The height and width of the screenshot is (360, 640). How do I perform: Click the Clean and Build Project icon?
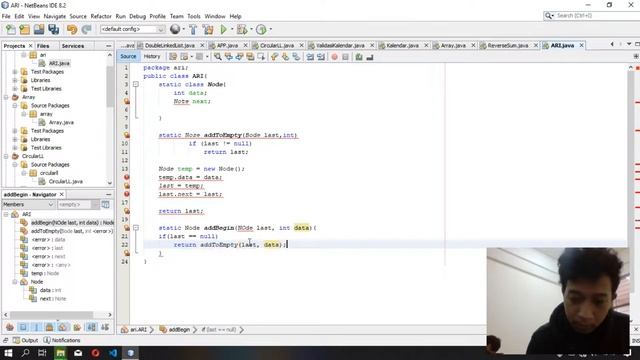(208, 29)
